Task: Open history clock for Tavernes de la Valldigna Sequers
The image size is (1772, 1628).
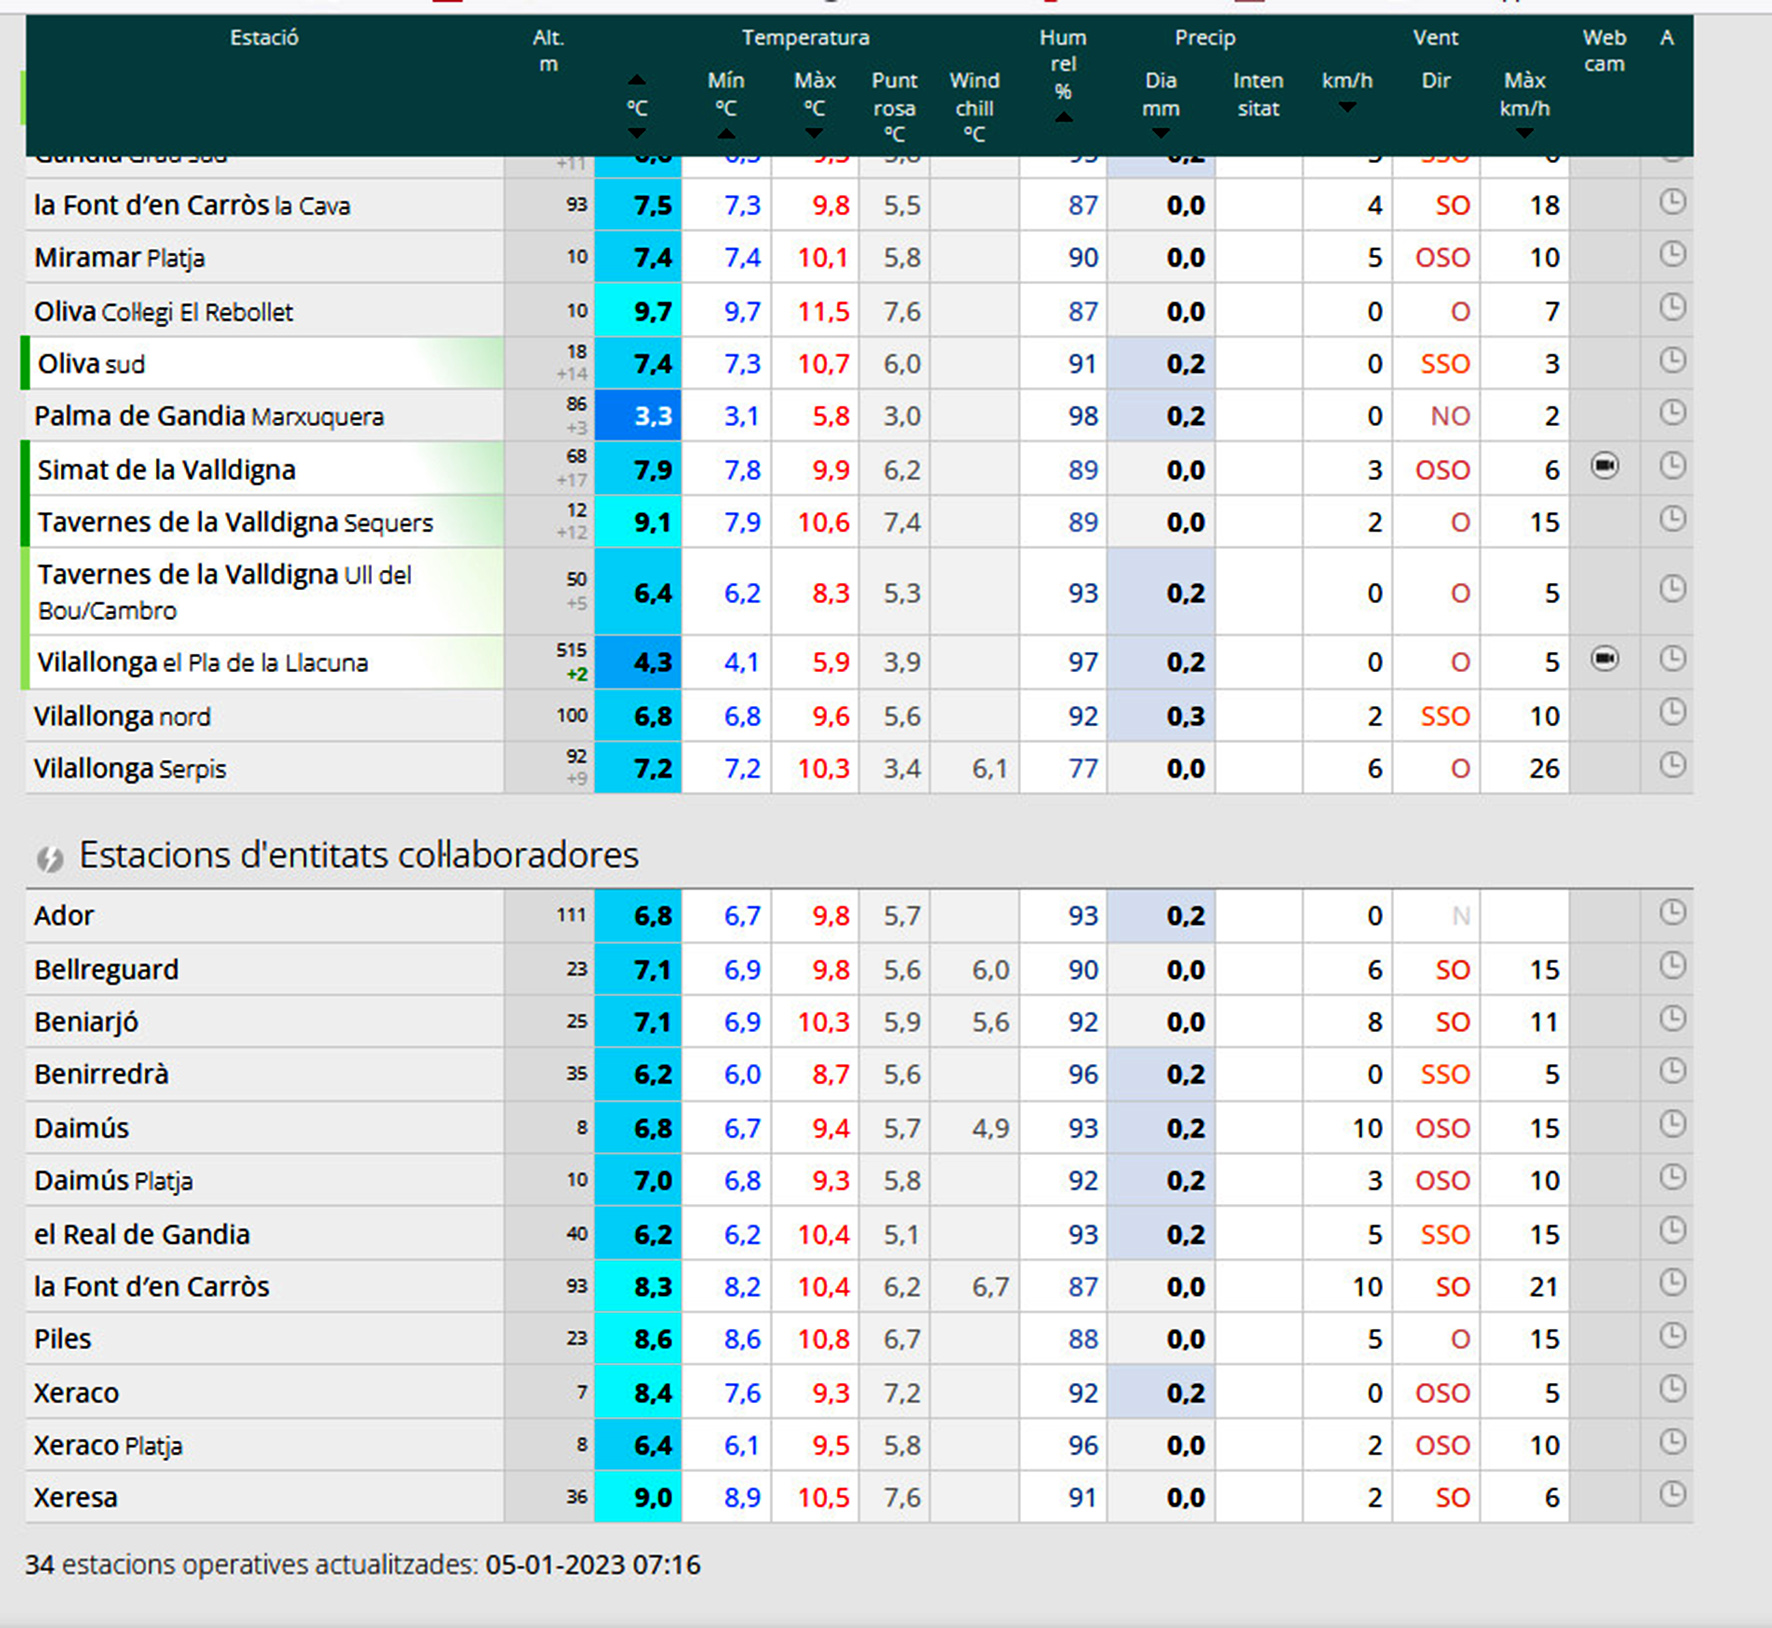Action: pyautogui.click(x=1673, y=518)
